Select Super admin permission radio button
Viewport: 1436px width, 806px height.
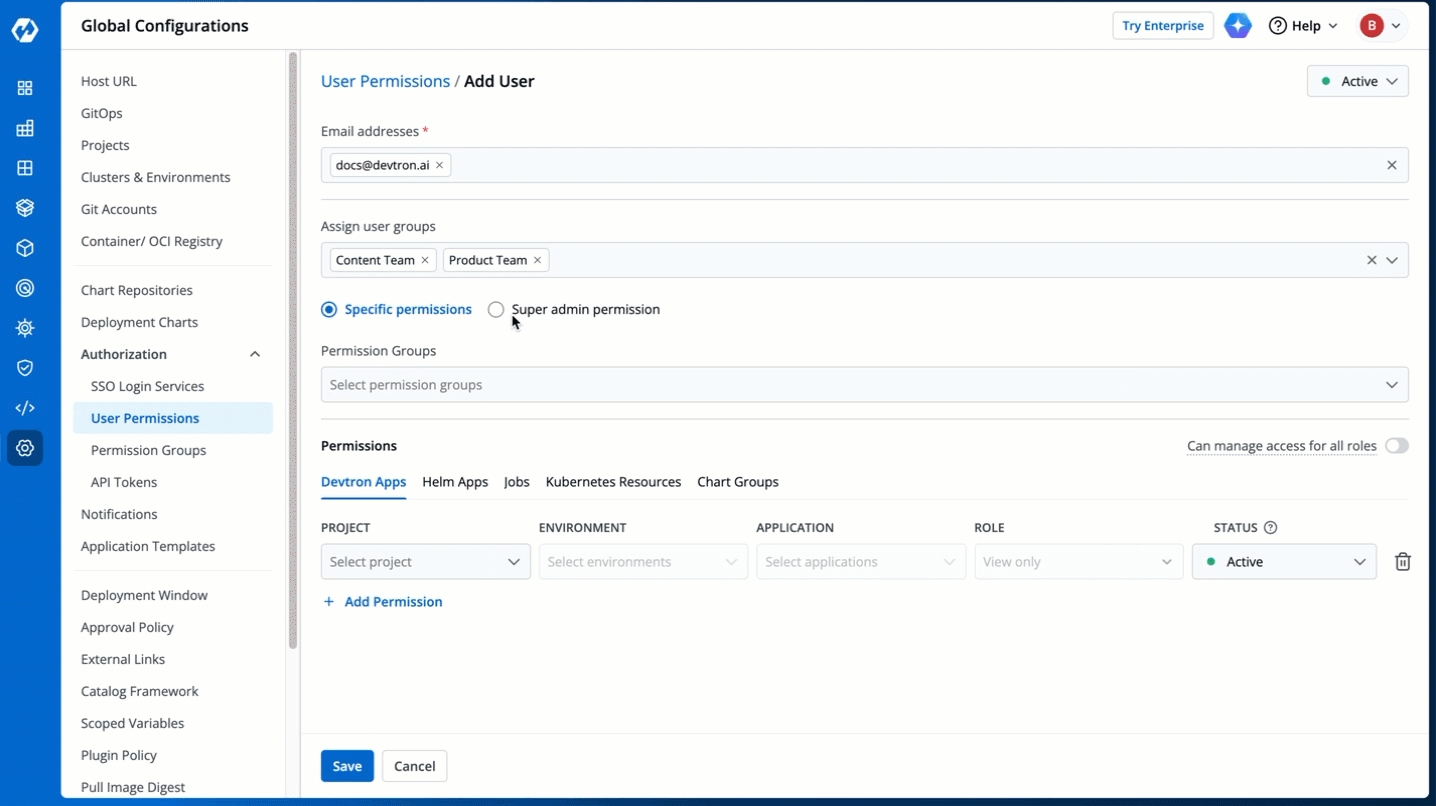pyautogui.click(x=496, y=310)
